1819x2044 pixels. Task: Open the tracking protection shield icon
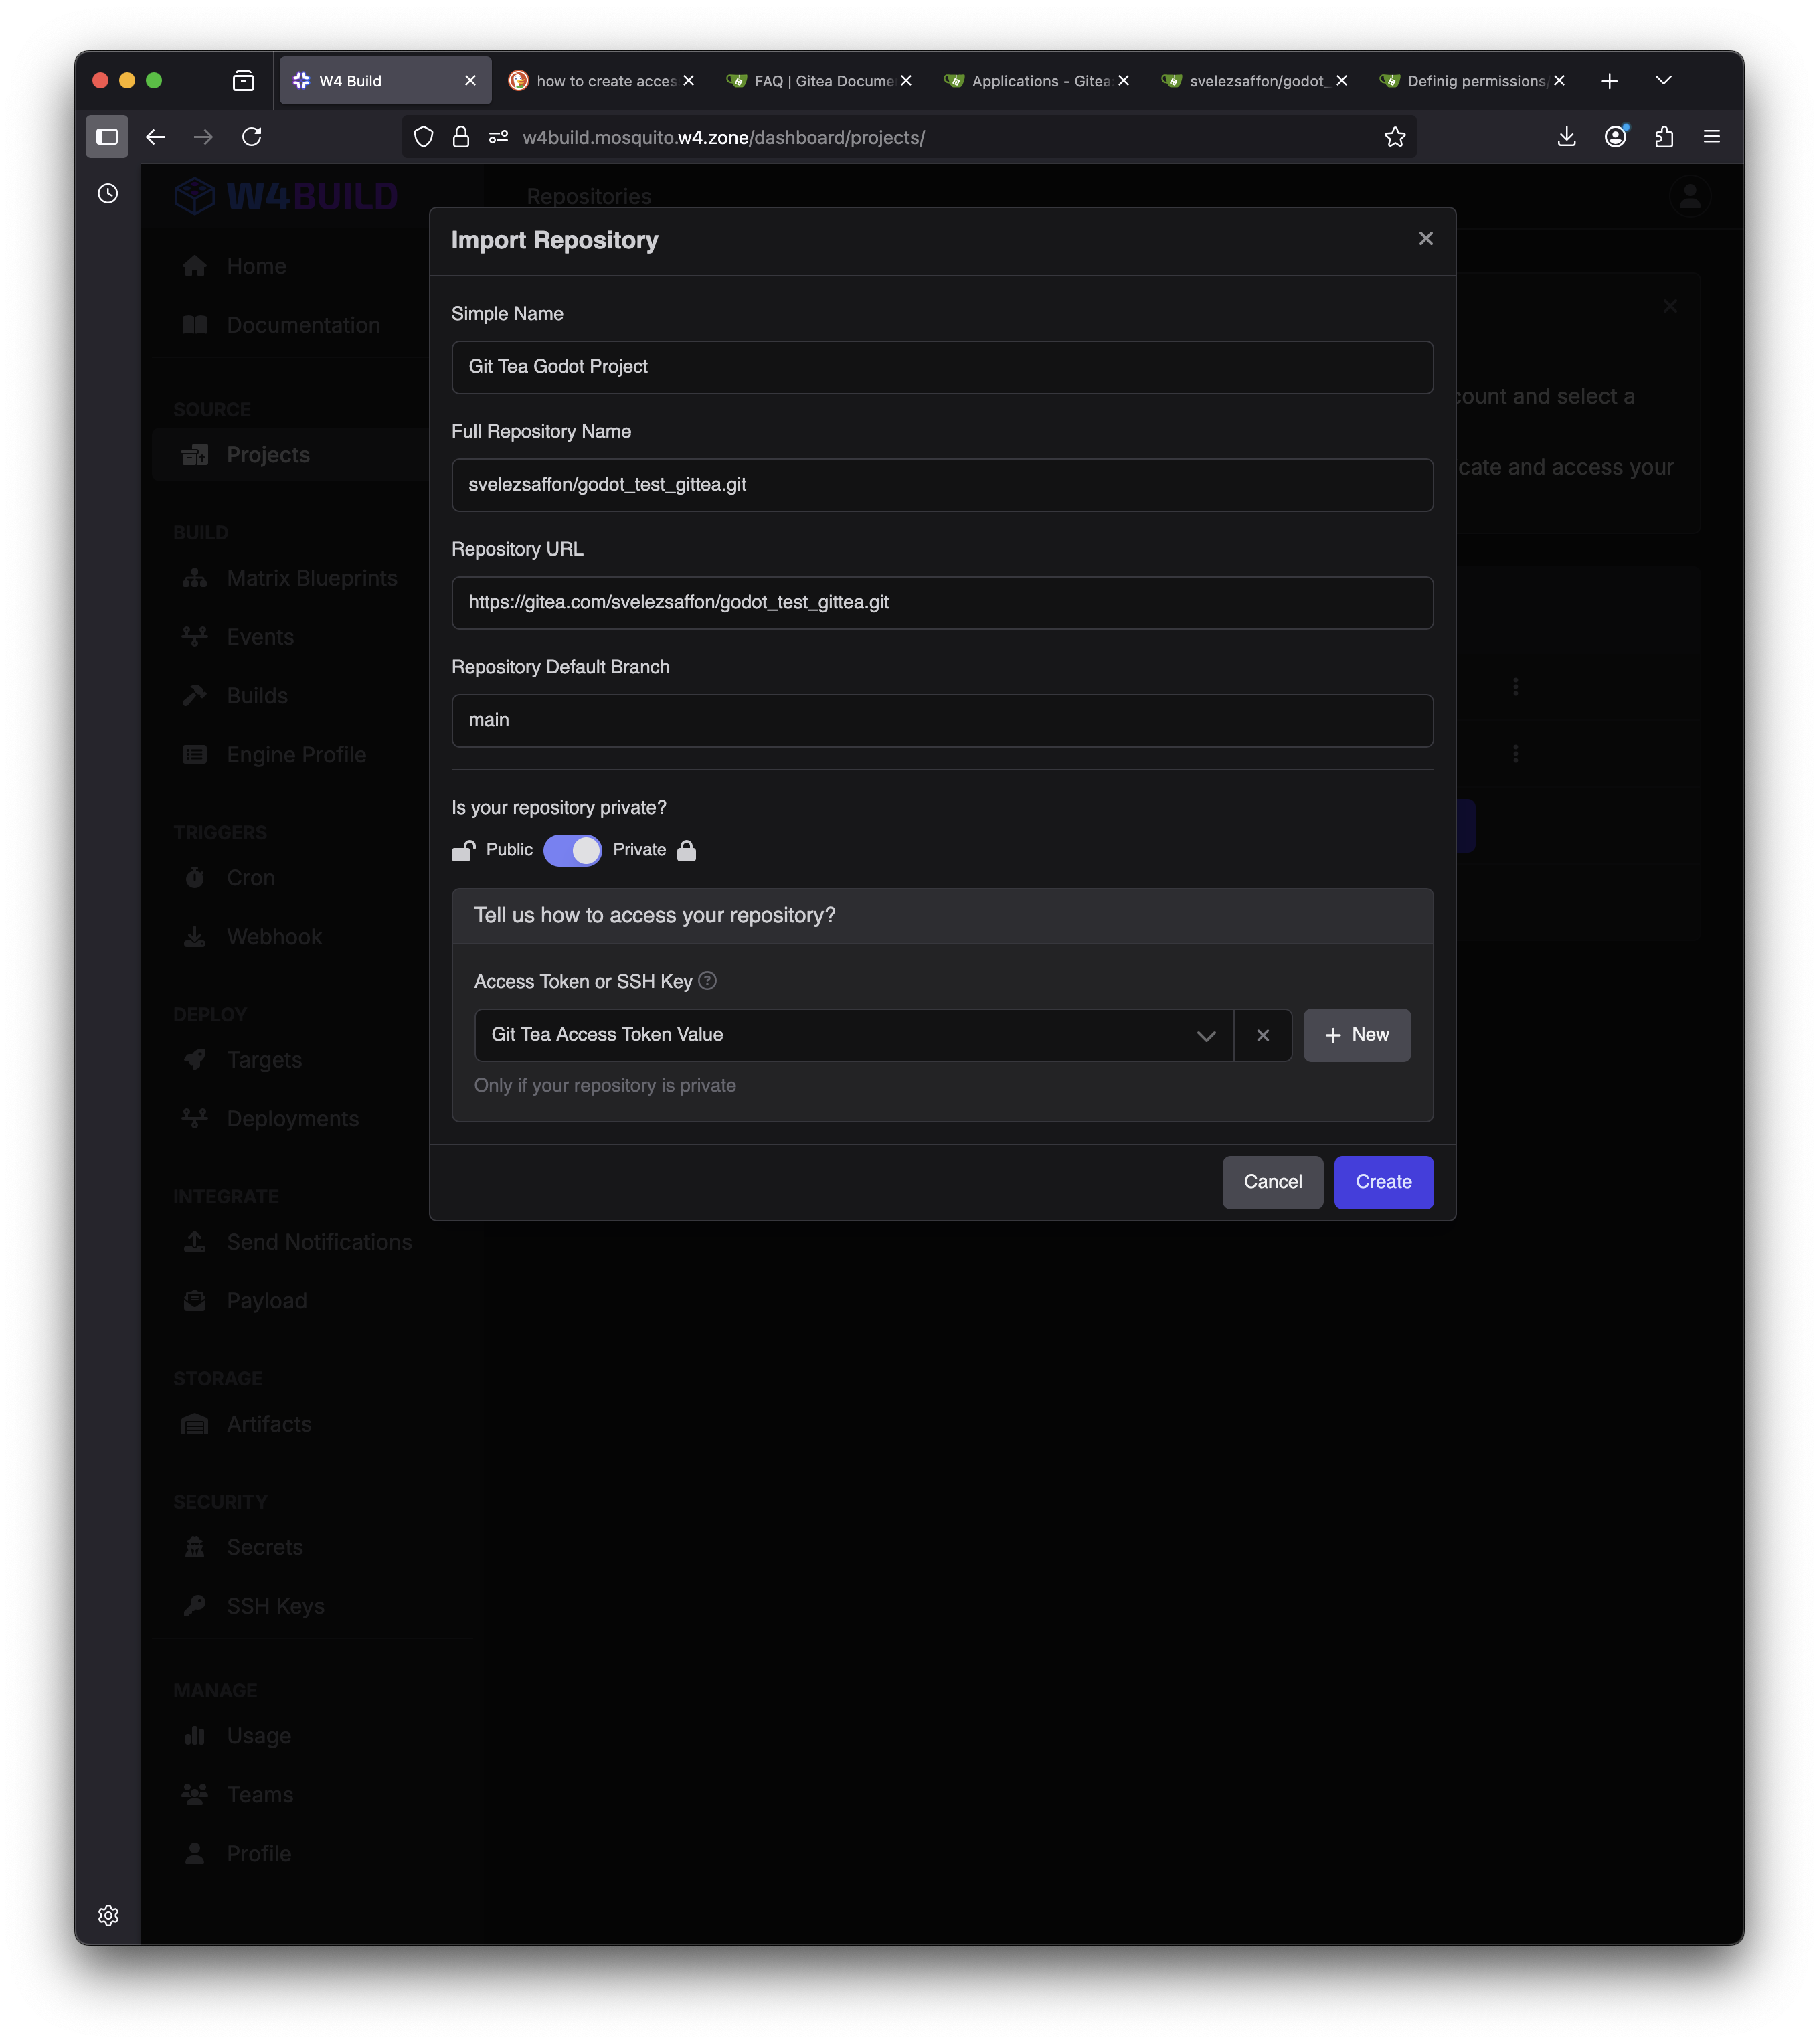(423, 137)
